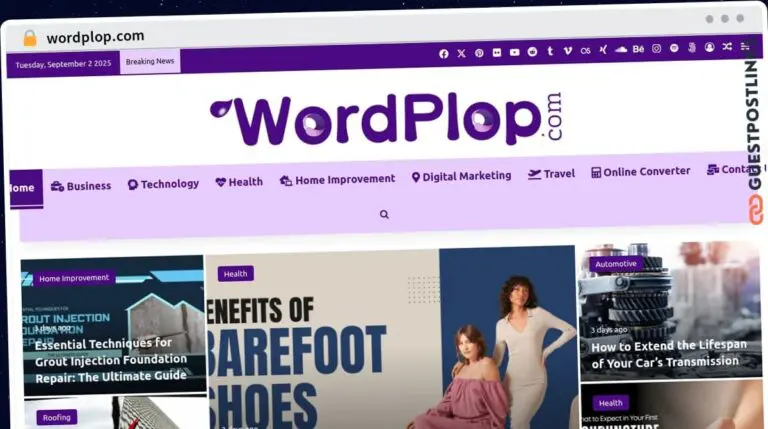Open the Facebook social icon
Image resolution: width=768 pixels, height=429 pixels.
(x=444, y=54)
